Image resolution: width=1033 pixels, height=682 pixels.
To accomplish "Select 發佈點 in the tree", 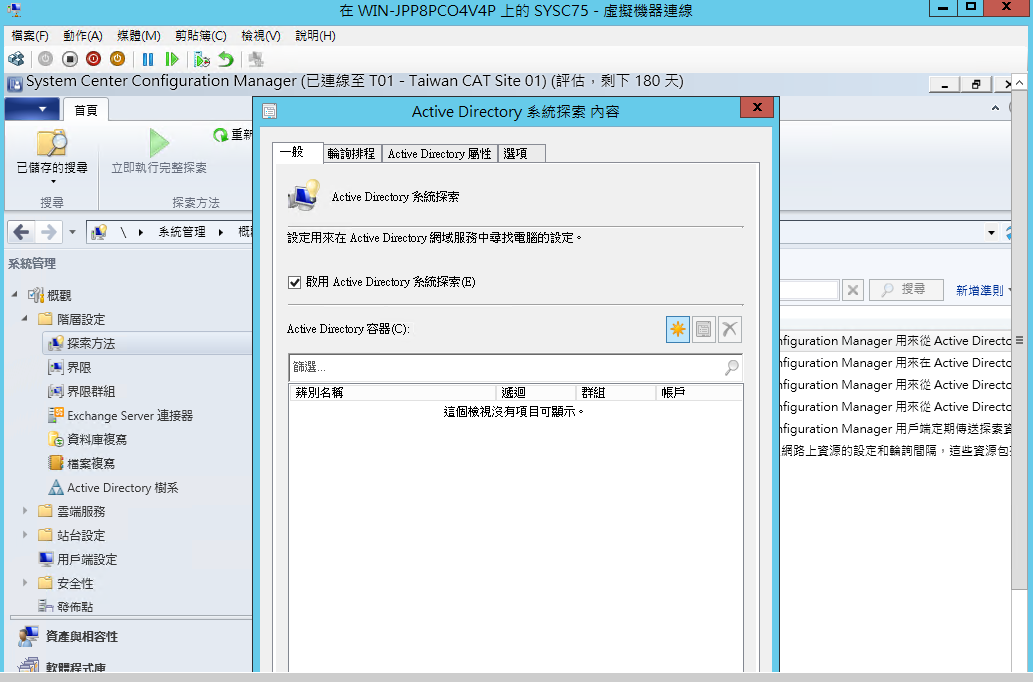I will 75,607.
